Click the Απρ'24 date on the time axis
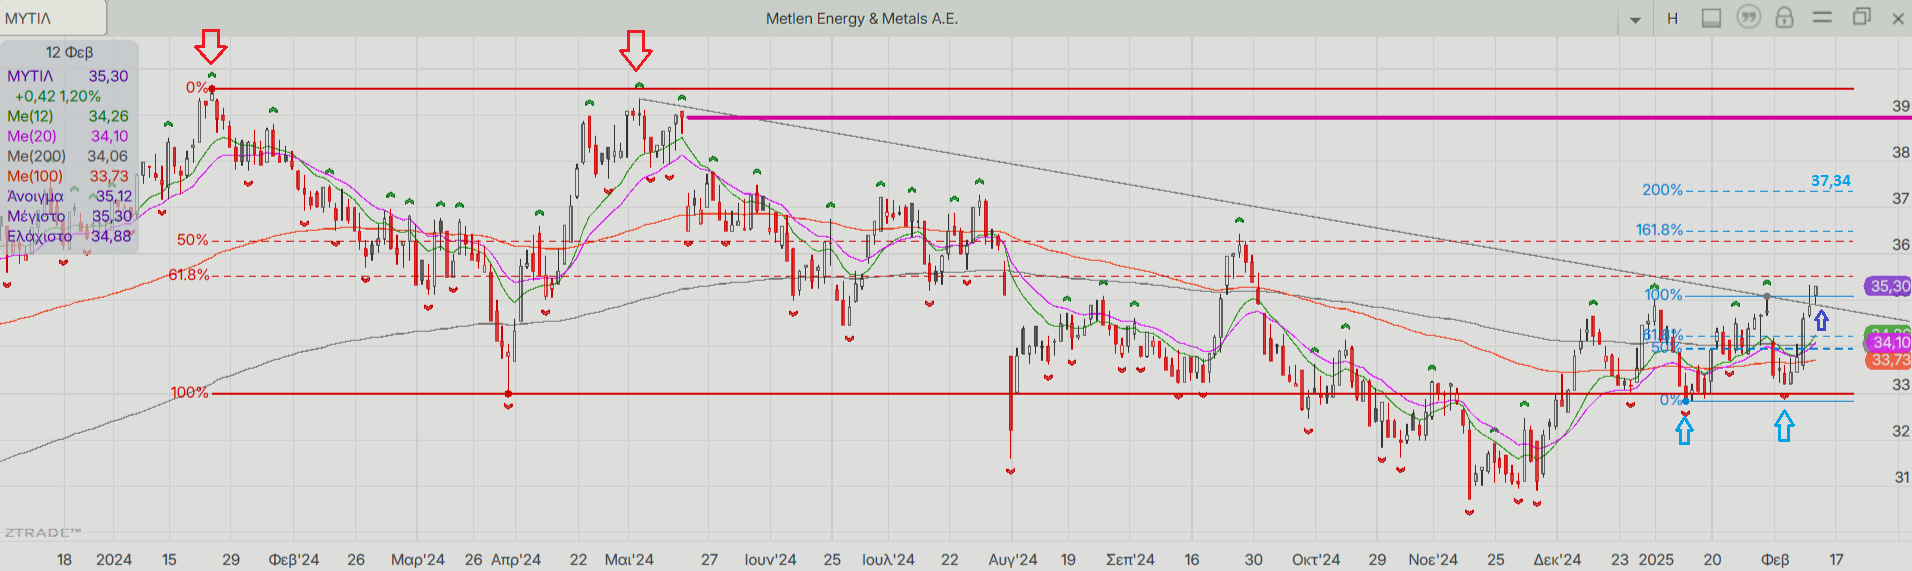The height and width of the screenshot is (571, 1912). (516, 559)
